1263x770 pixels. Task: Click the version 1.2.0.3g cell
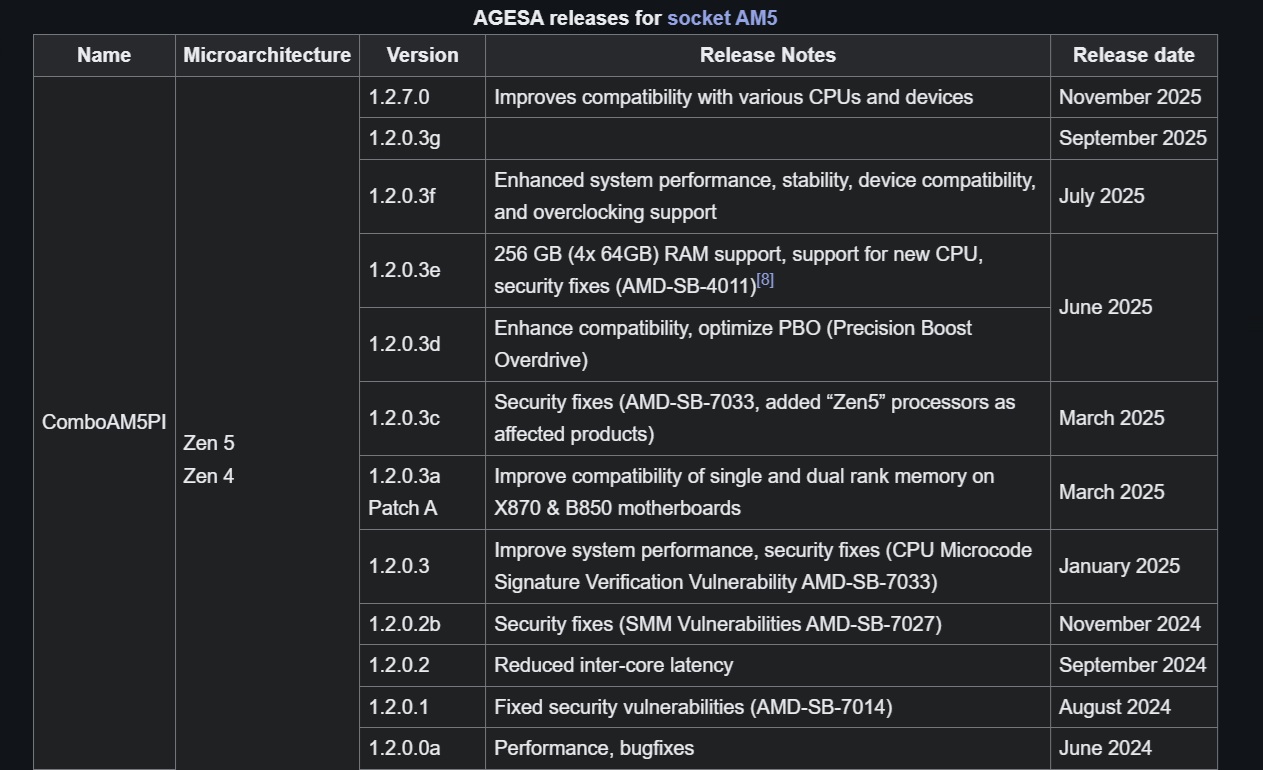pyautogui.click(x=404, y=138)
